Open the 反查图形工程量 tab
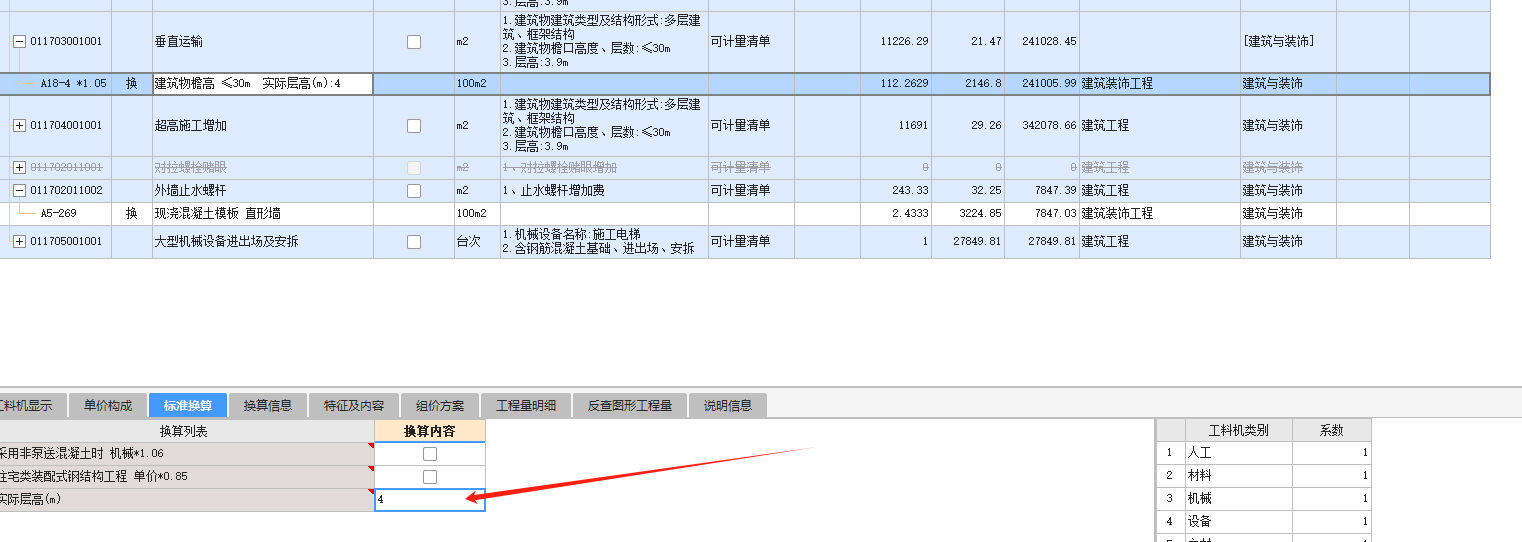The height and width of the screenshot is (542, 1522). (x=630, y=405)
